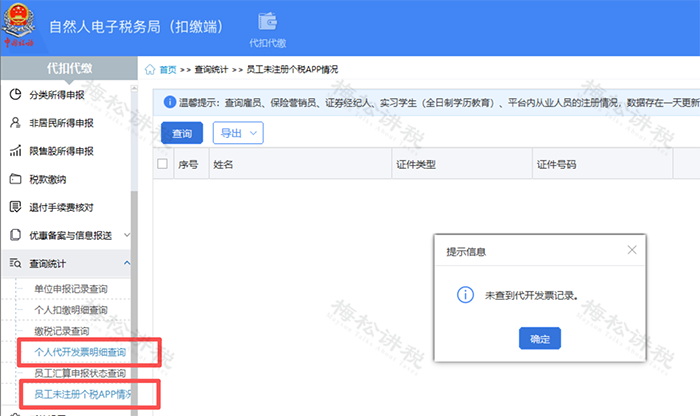Click the 税款缴纳 folder icon

(x=16, y=179)
